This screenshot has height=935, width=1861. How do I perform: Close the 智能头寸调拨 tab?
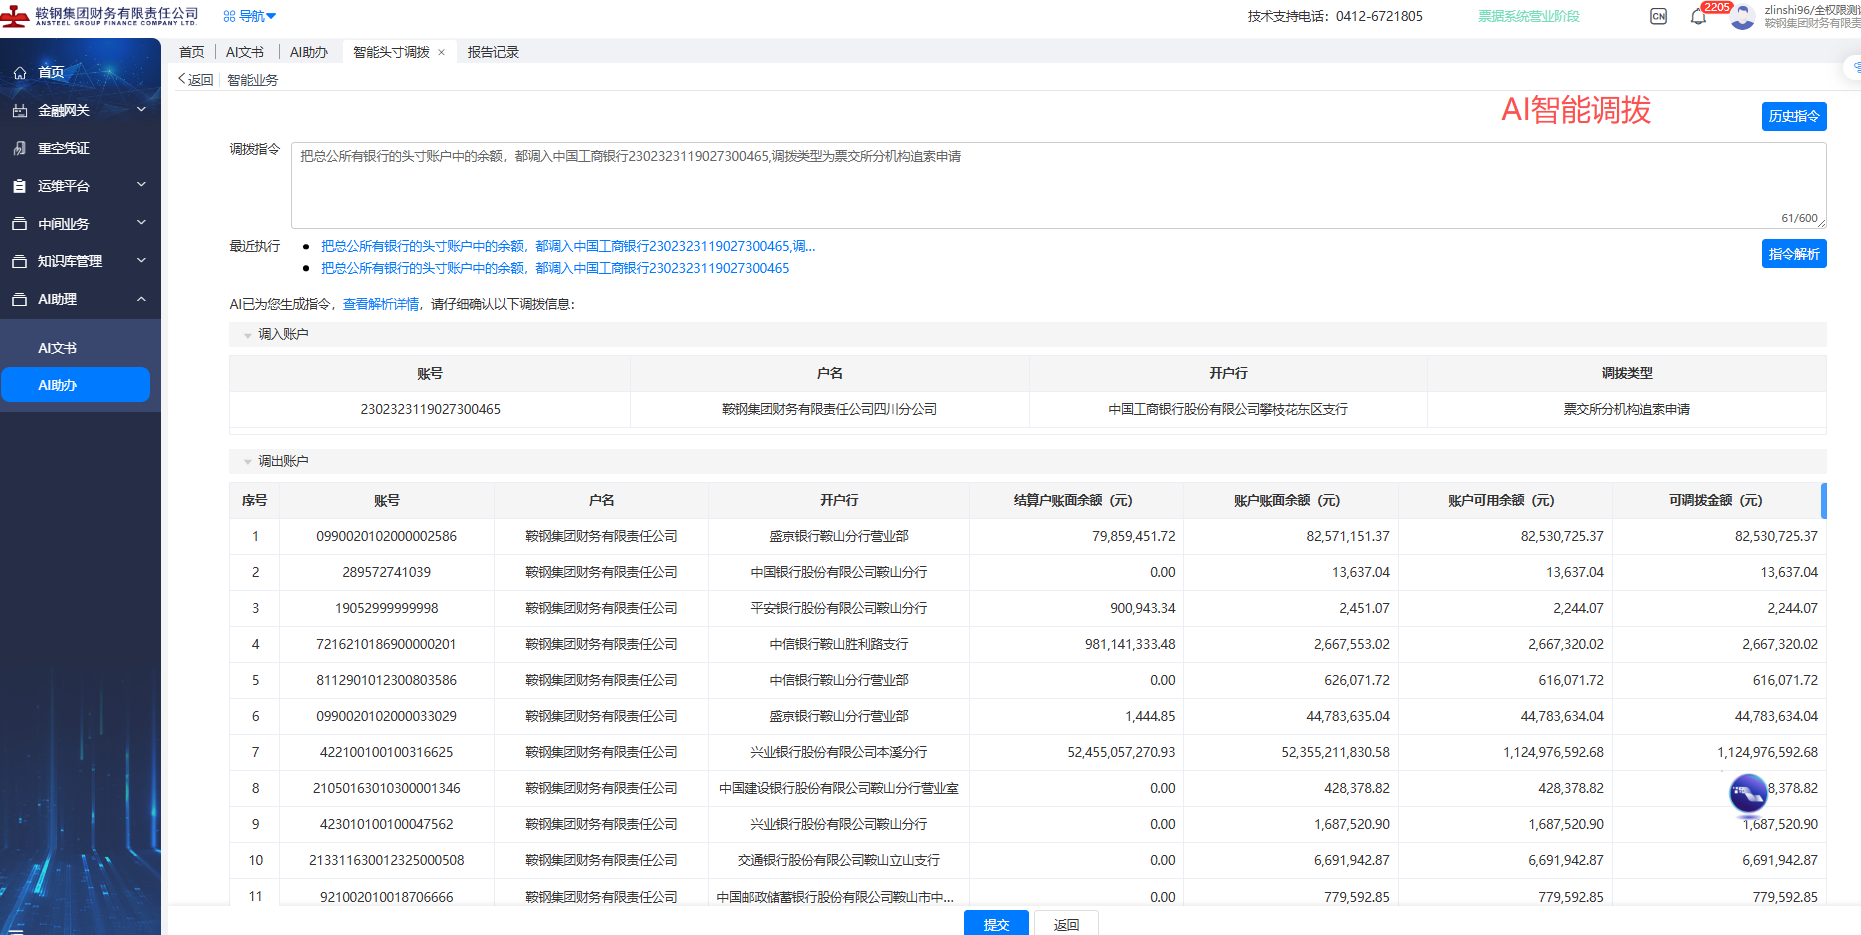(441, 52)
